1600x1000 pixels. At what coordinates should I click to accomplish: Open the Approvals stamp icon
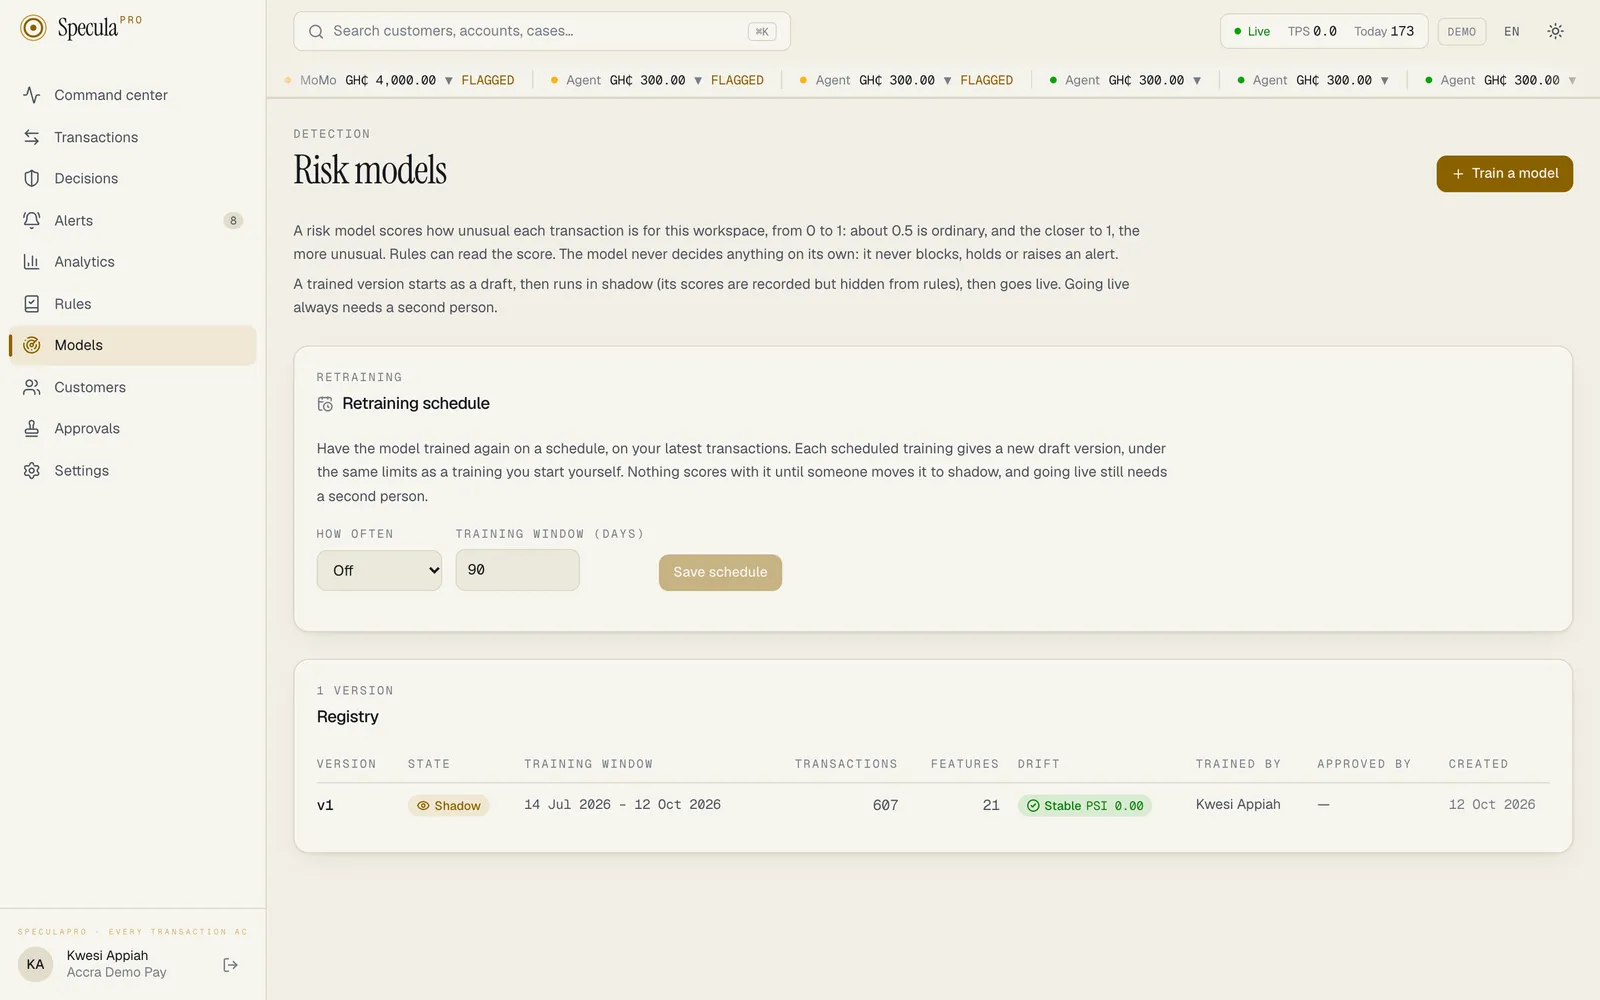32,428
